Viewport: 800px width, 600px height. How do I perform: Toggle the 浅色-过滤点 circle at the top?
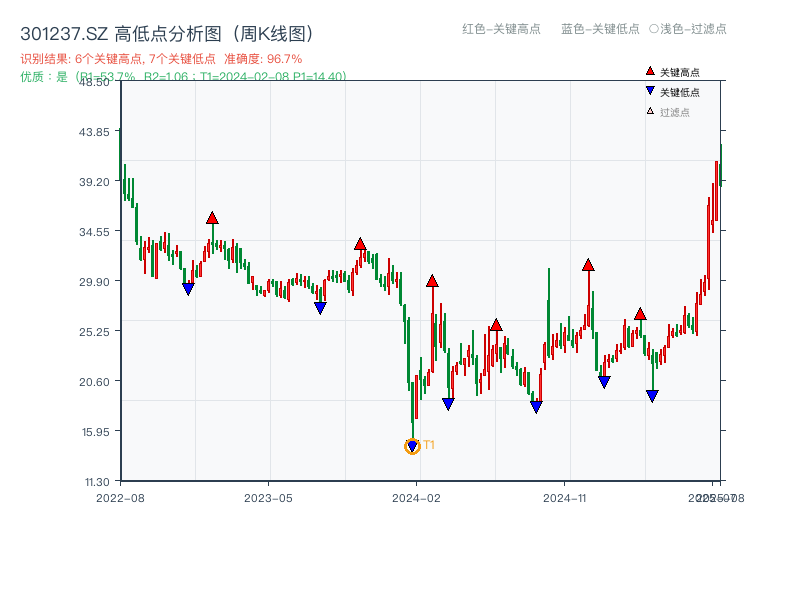tap(653, 29)
